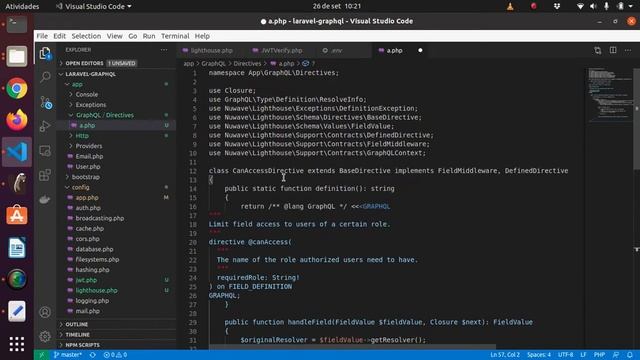This screenshot has width=640, height=360.
Task: Launch Firefox from the dock
Action: (x=17, y=120)
